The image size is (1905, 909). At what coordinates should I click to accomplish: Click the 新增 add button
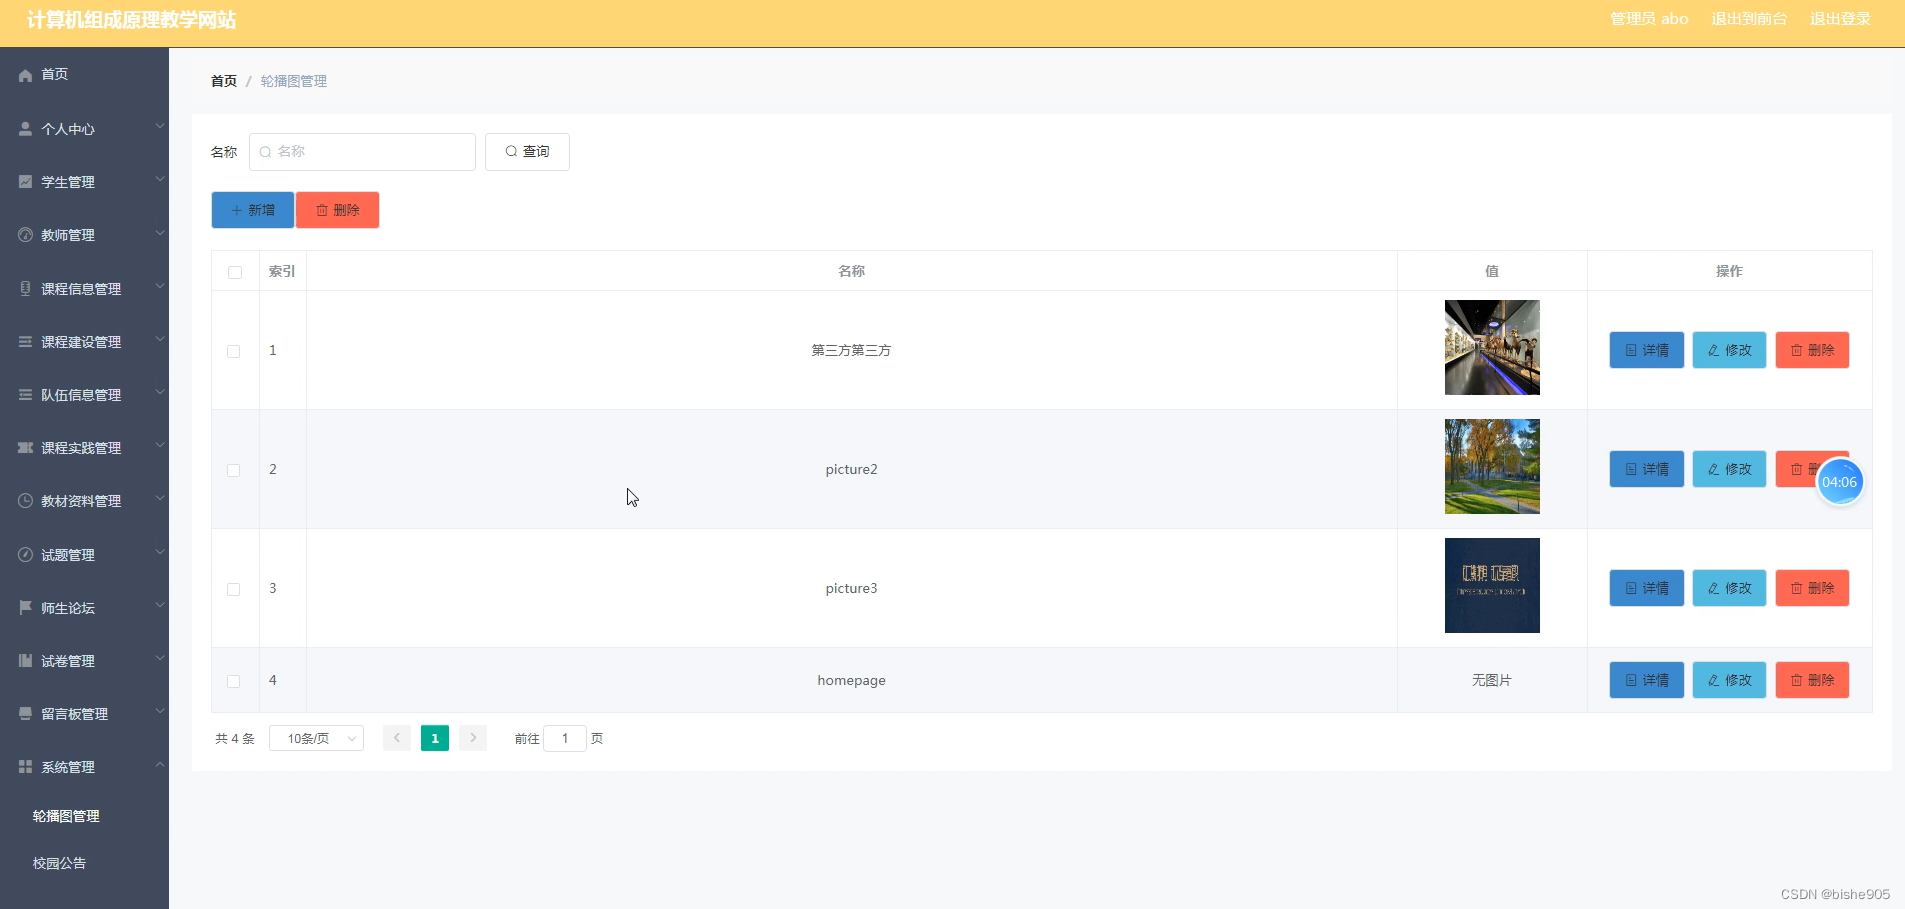(x=252, y=210)
